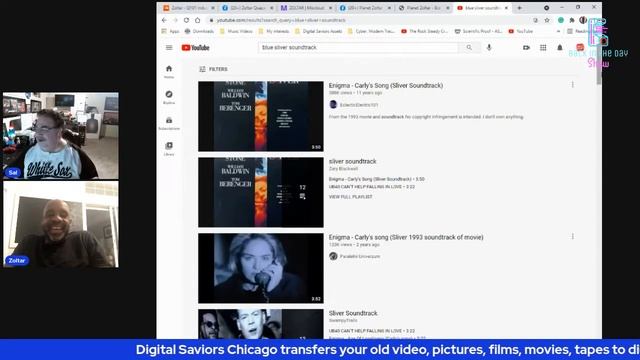Viewport: 640px width, 360px height.
Task: Click the browser back arrow
Action: pyautogui.click(x=164, y=20)
